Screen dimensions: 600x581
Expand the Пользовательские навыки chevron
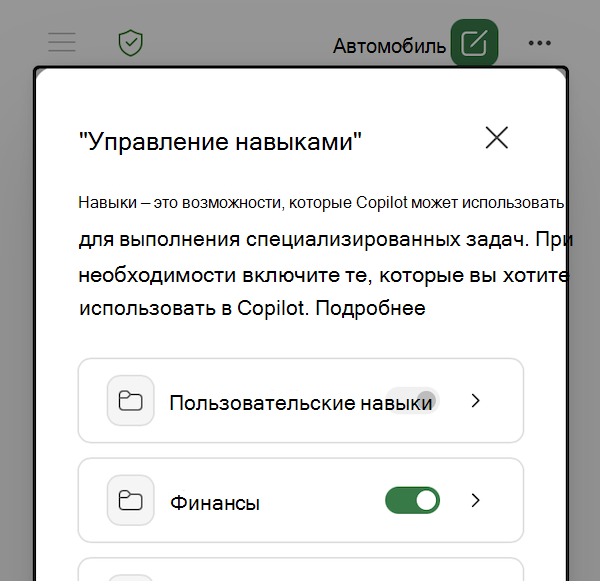[475, 401]
